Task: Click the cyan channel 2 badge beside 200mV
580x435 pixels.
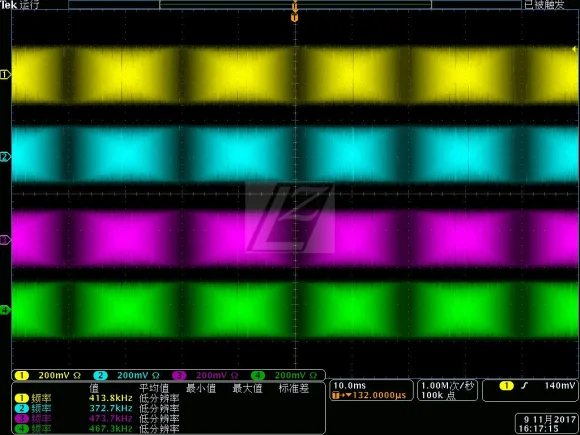Action: click(100, 375)
